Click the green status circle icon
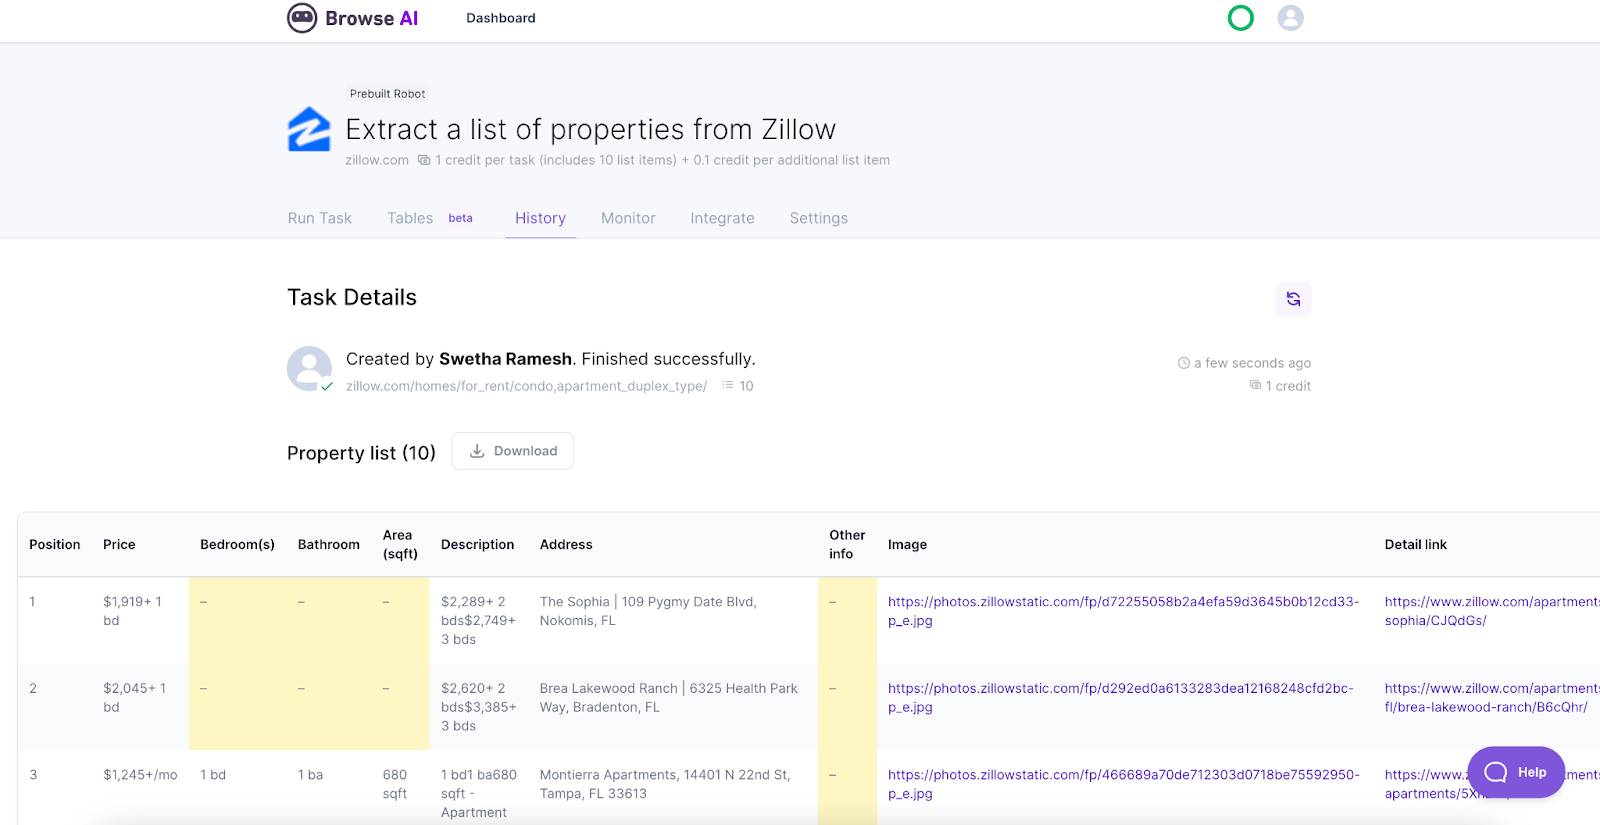Screen dimensions: 1600x825 (1240, 18)
